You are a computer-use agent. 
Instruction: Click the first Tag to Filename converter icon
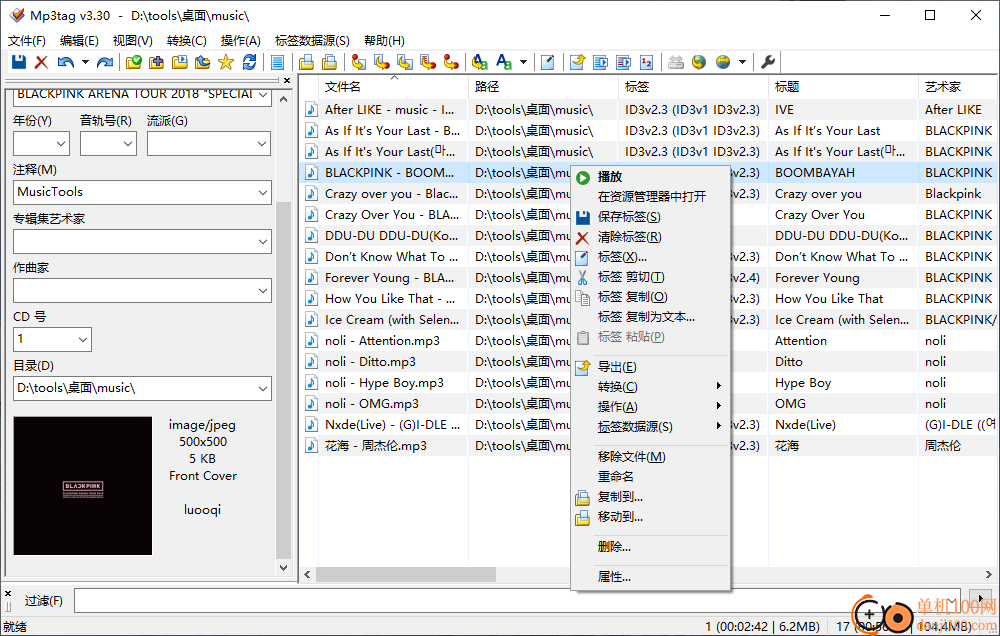pos(359,62)
